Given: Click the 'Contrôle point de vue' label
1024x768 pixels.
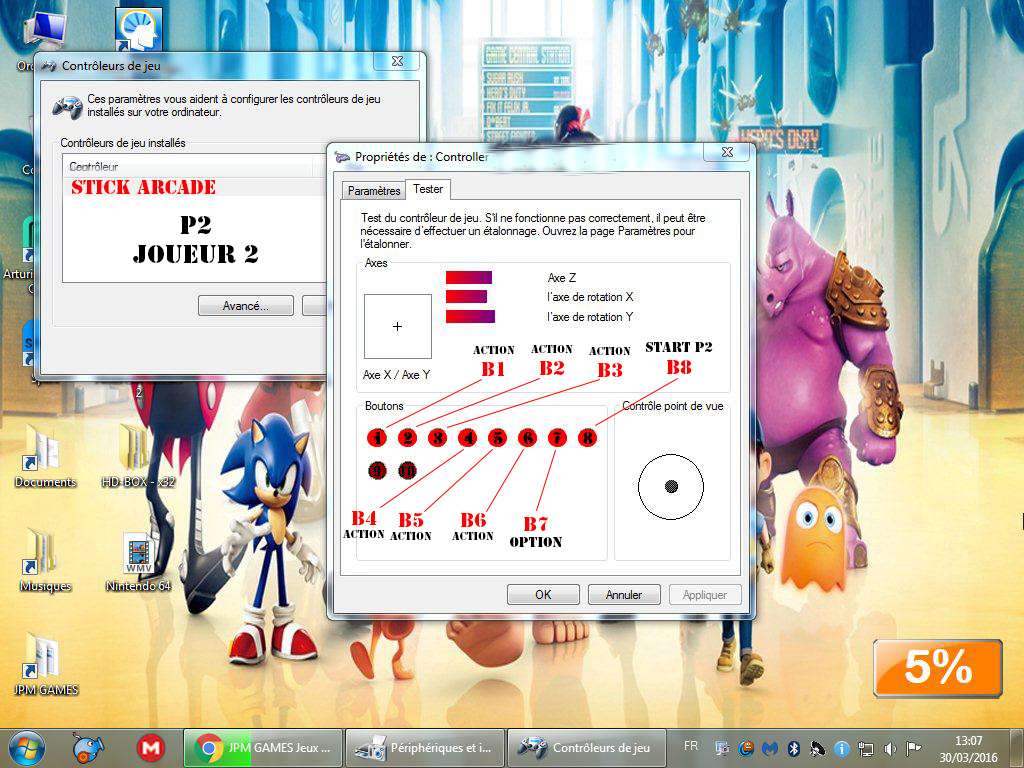Looking at the screenshot, I should click(x=673, y=406).
